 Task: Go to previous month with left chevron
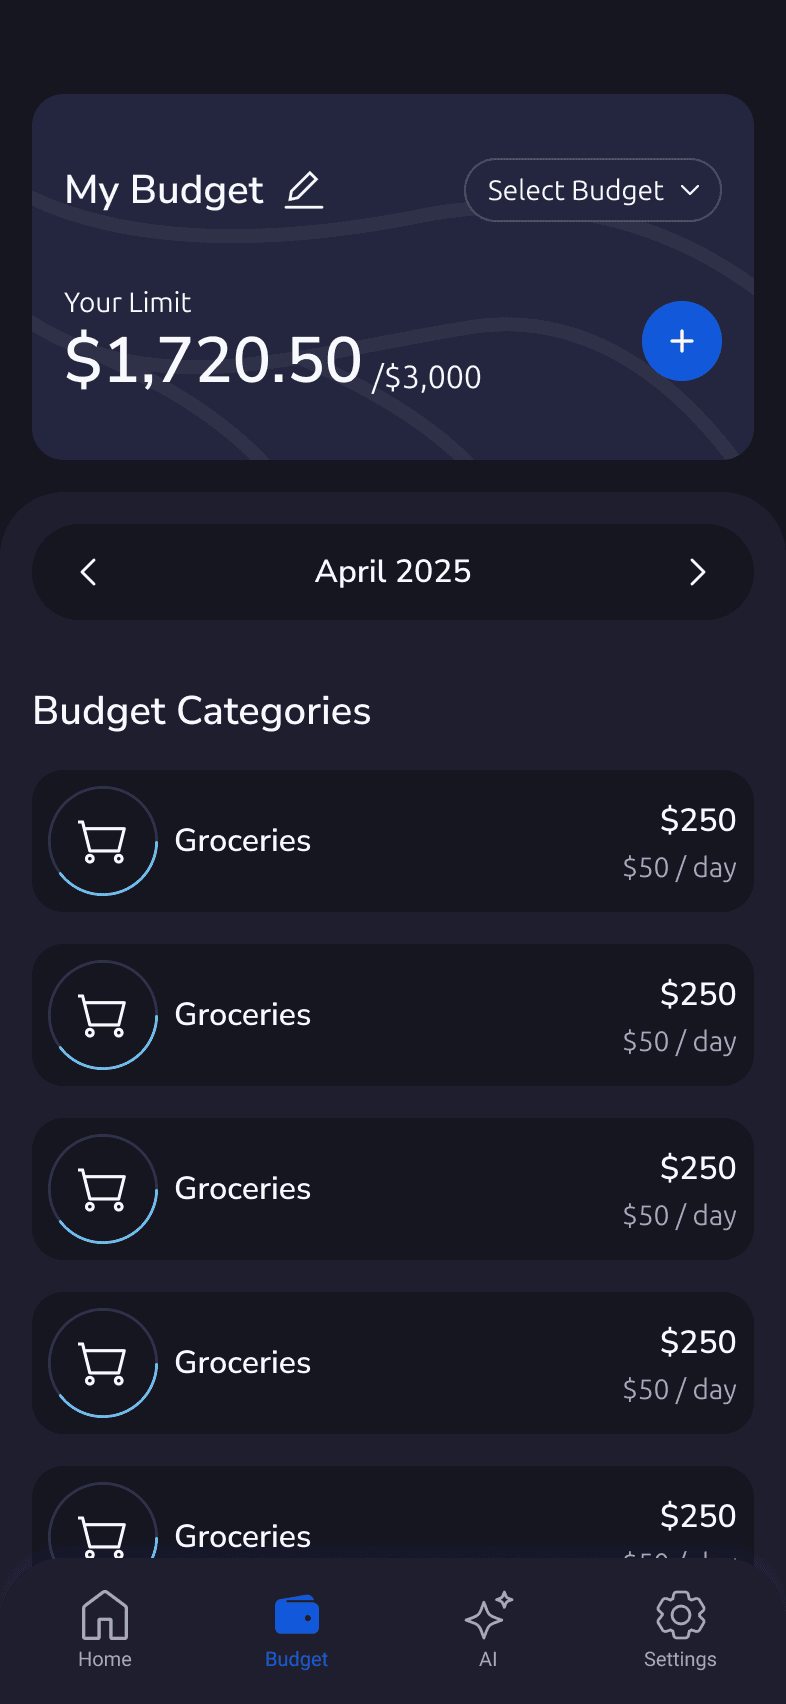(88, 572)
